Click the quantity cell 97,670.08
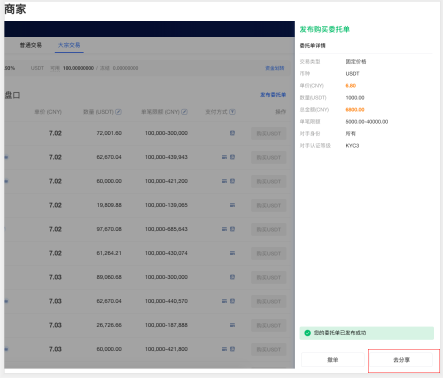Screen dimensions: 443x378 coord(109,229)
